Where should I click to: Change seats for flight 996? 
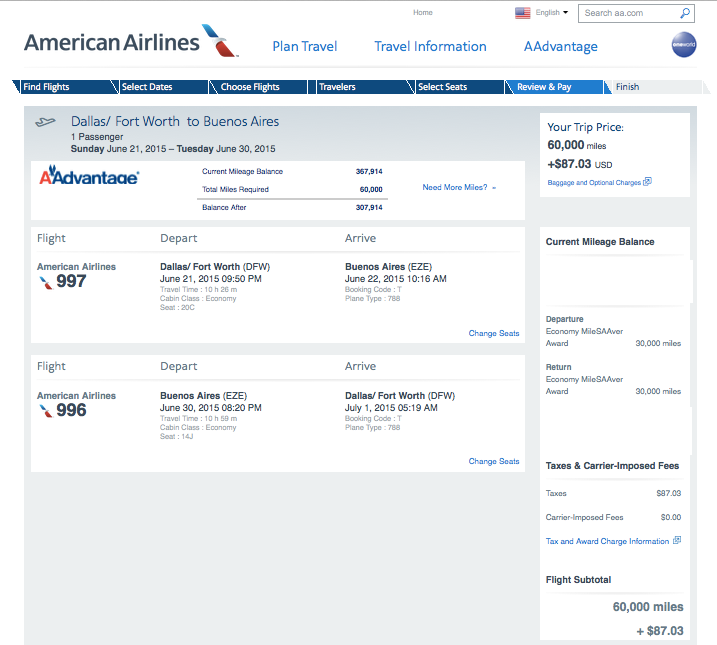[494, 461]
